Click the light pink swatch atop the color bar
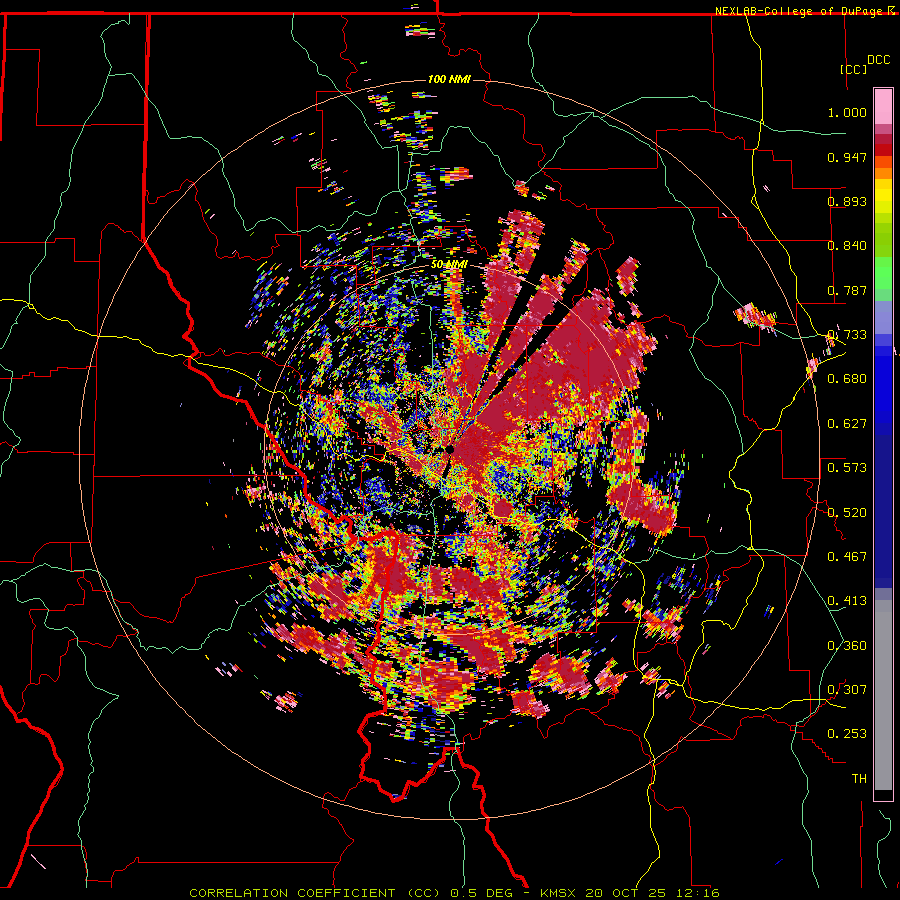This screenshot has width=900, height=900. 883,106
